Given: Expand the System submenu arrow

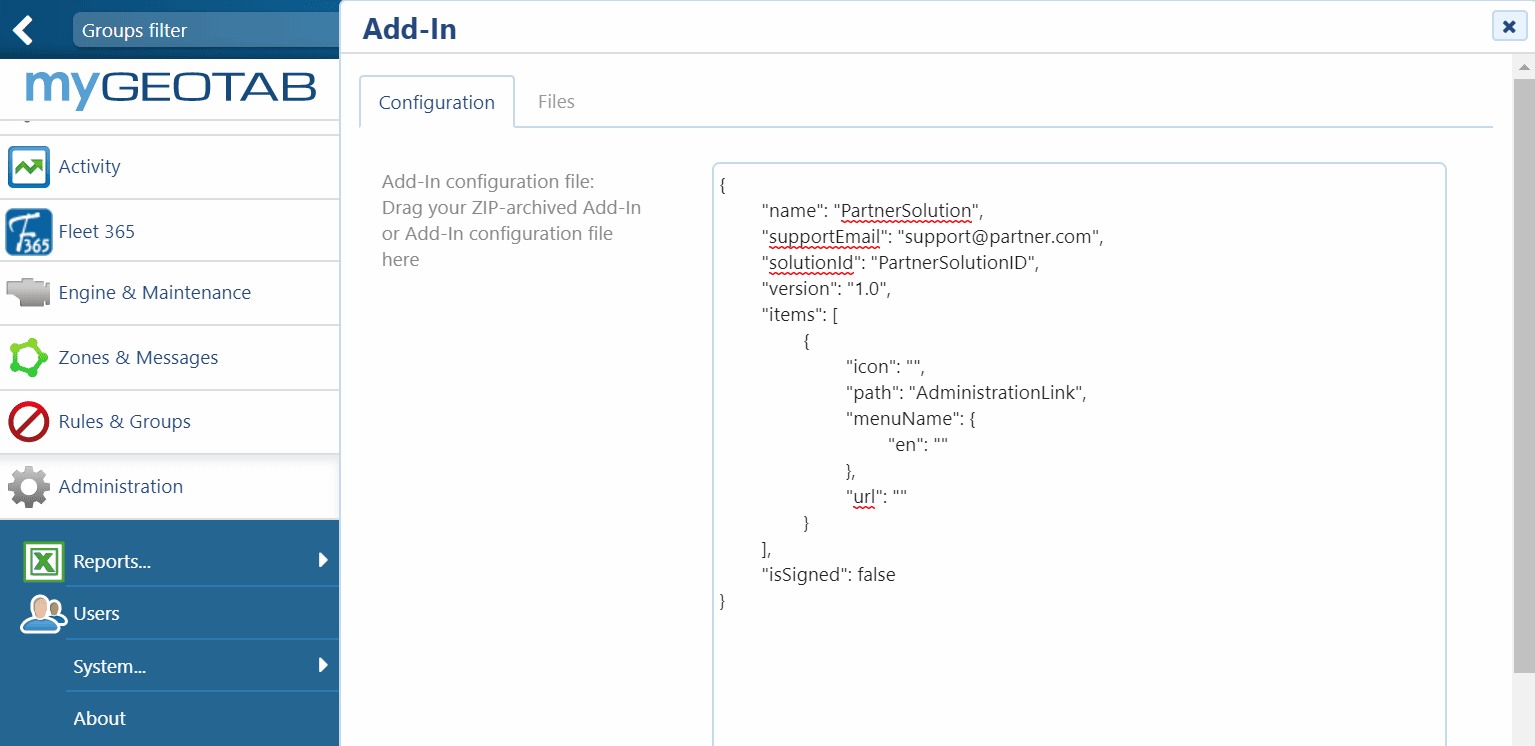Looking at the screenshot, I should (x=323, y=665).
